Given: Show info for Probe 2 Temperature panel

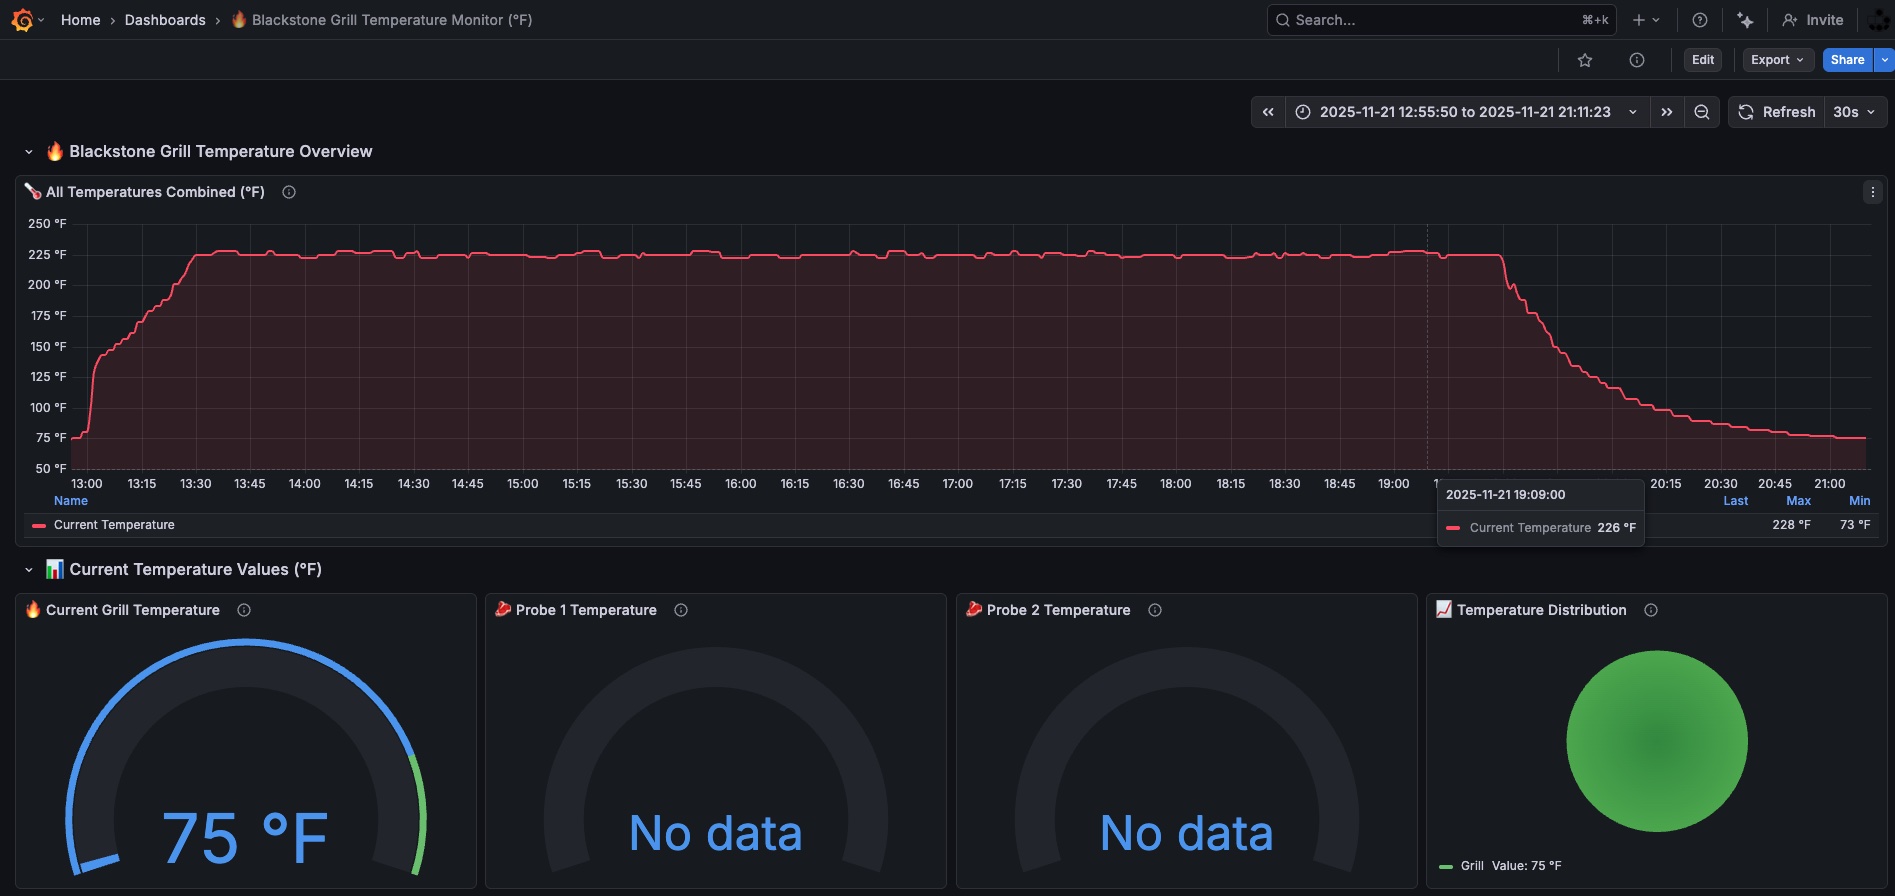Looking at the screenshot, I should 1155,610.
